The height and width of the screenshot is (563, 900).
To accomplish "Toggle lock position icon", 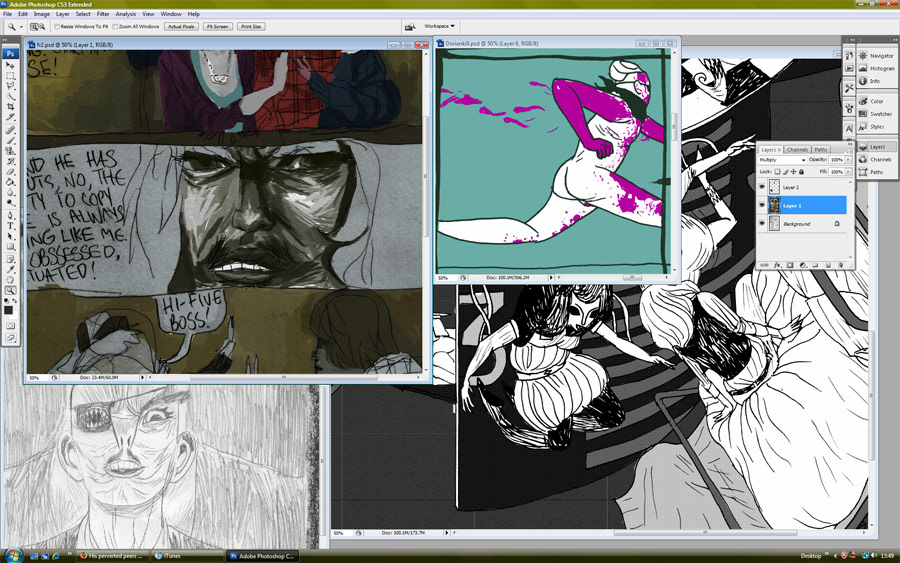I will coord(793,172).
